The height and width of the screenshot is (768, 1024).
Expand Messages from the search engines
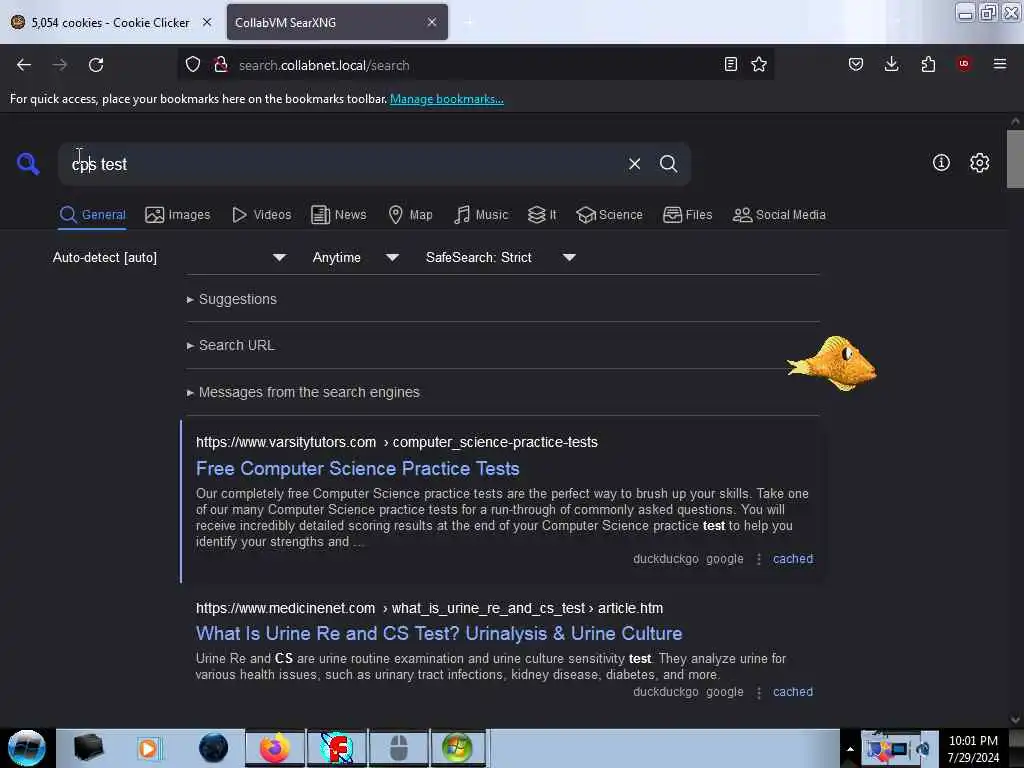point(303,392)
